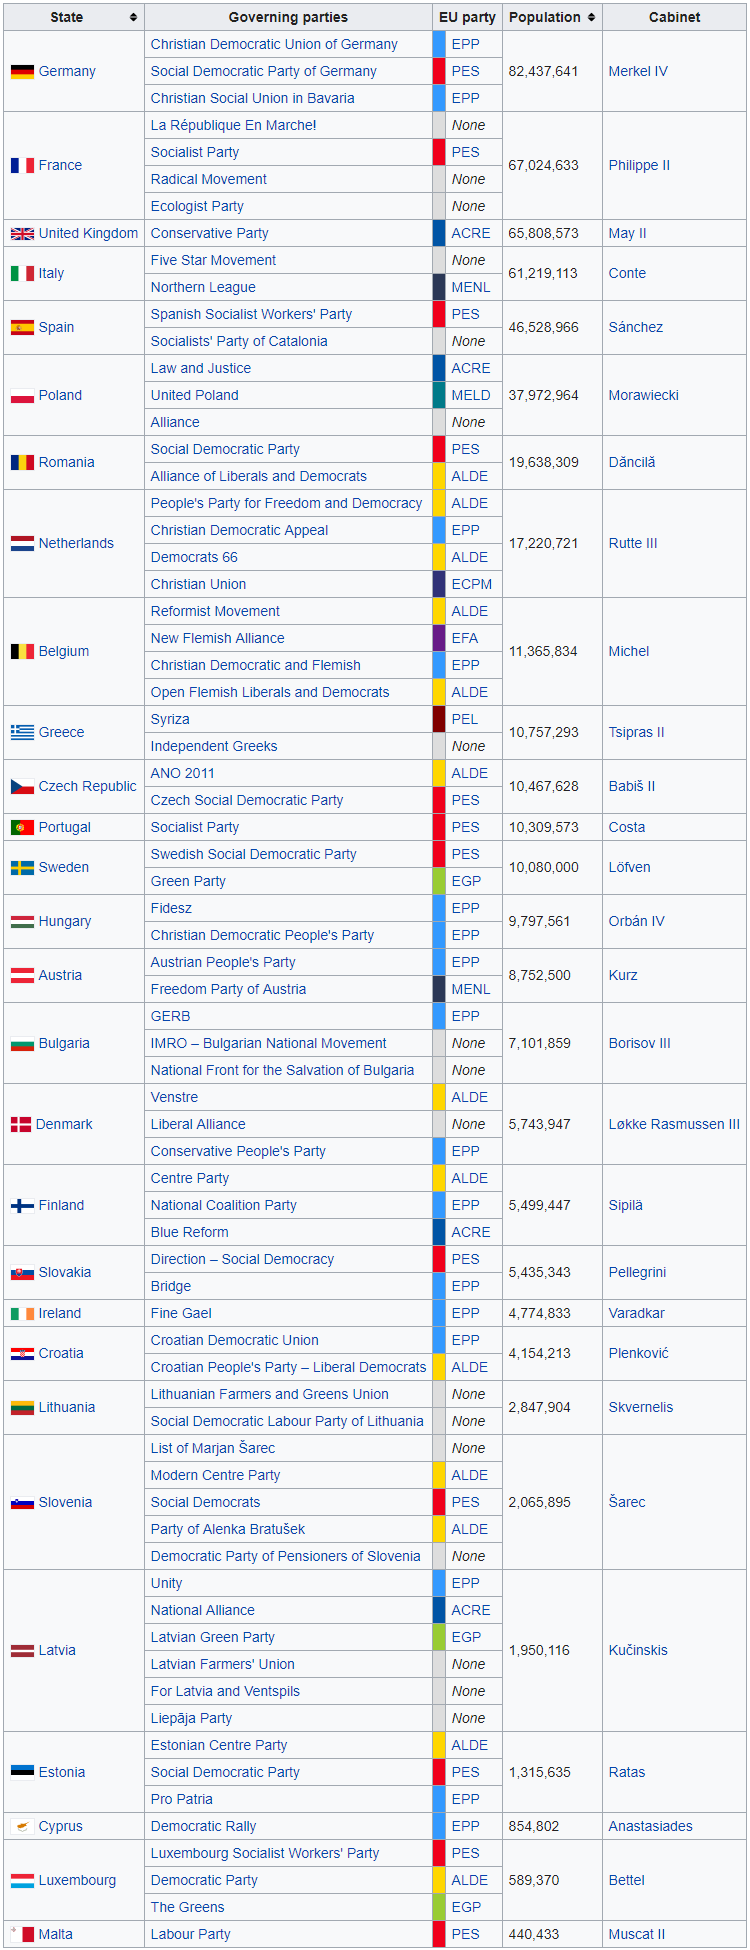Click the Latvia flag icon
Screen dimensions: 750x1950
[22, 1651]
